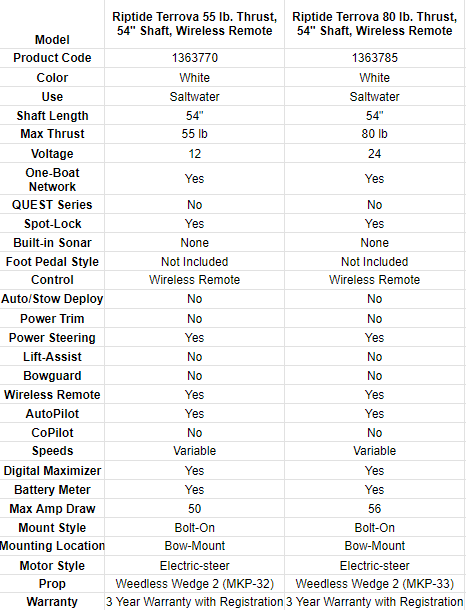Click the Max Amp Draw value 50

pyautogui.click(x=194, y=509)
